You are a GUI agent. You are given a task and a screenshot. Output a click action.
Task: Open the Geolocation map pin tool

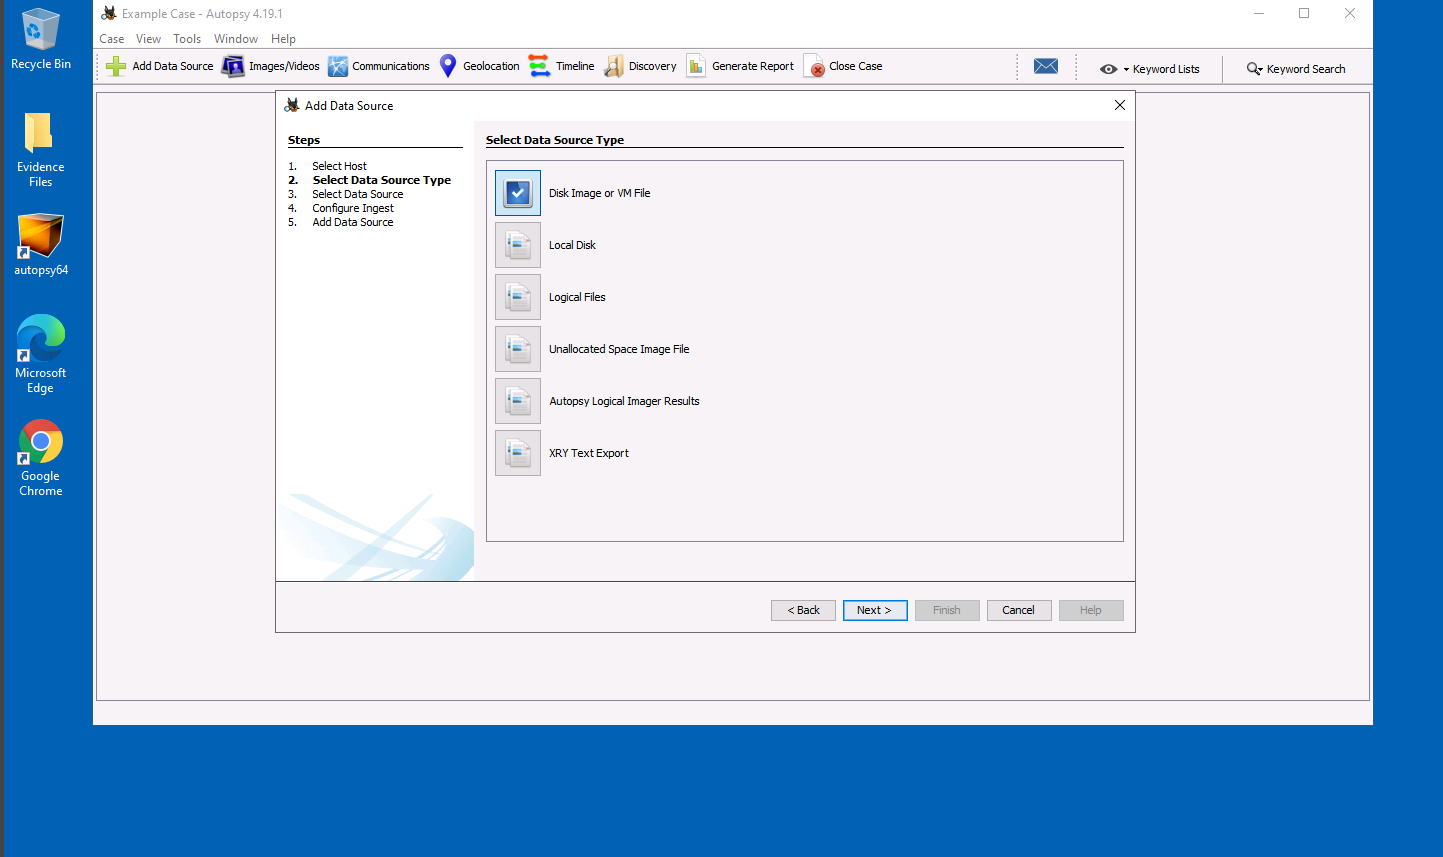[448, 67]
